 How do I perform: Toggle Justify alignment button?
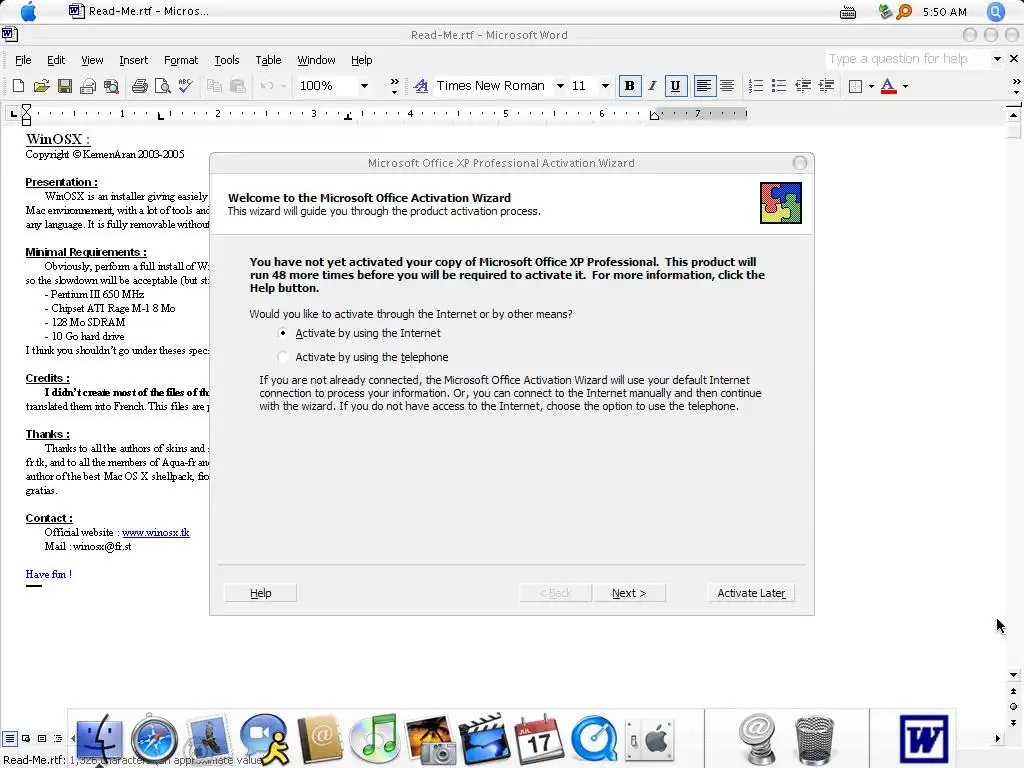click(x=726, y=86)
